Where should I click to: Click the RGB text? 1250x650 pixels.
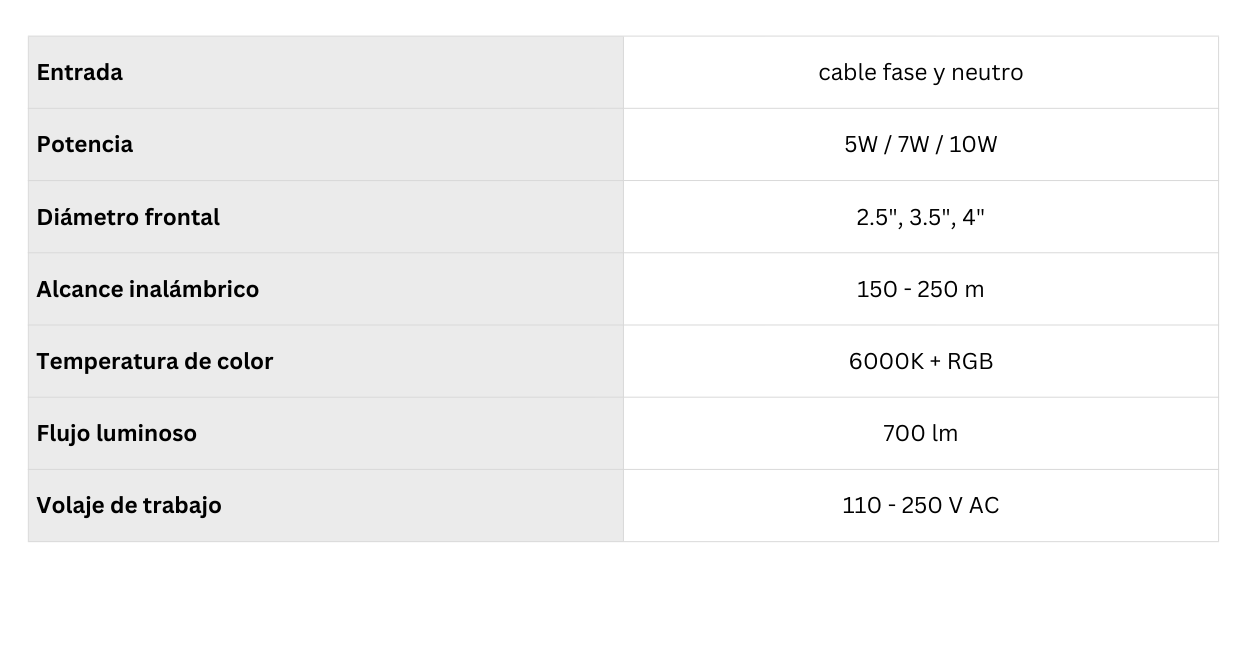pos(970,361)
